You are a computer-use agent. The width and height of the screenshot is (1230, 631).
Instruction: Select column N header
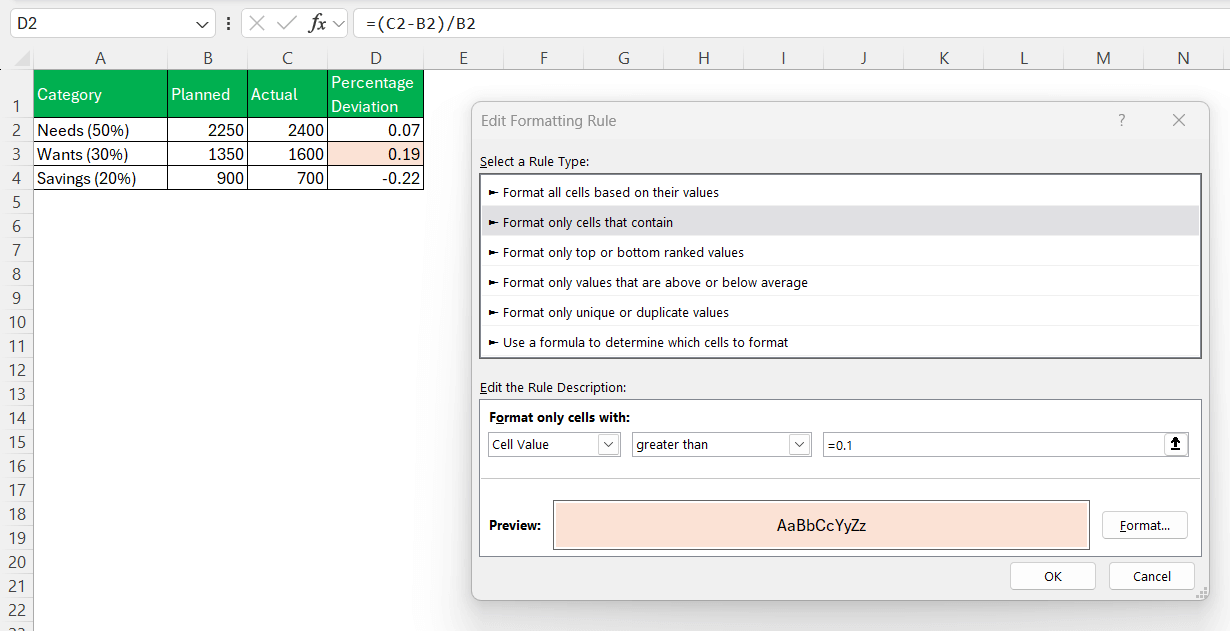(1183, 58)
